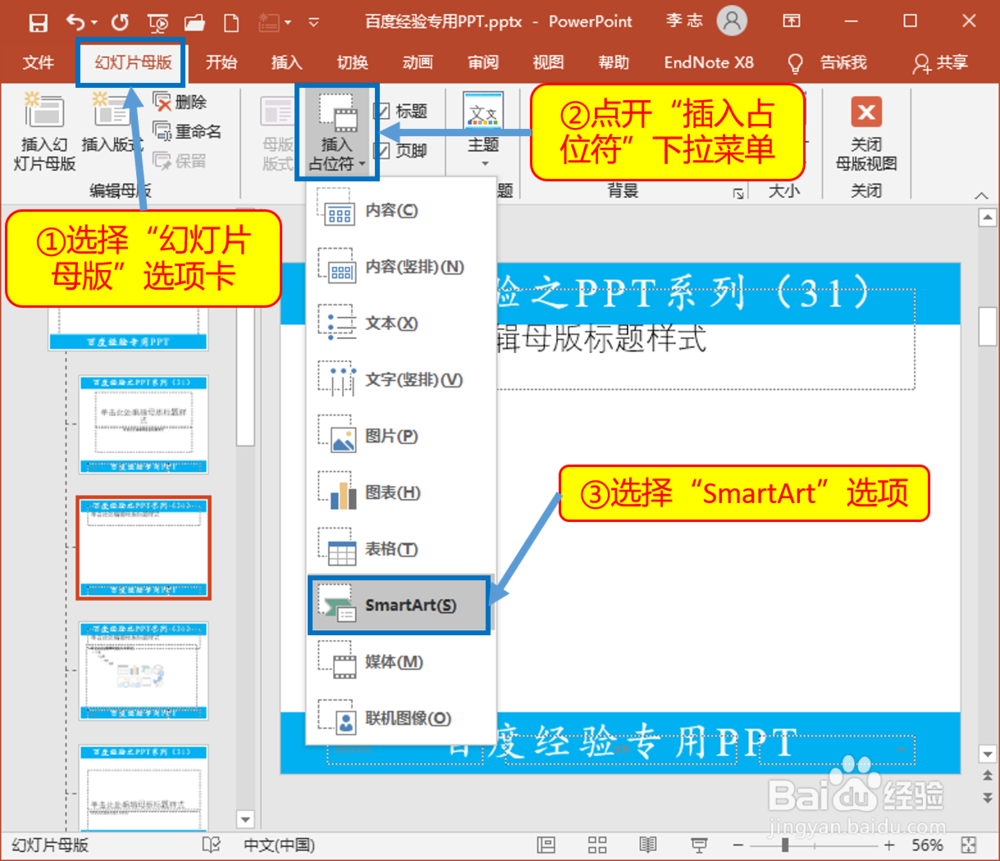Viewport: 1000px width, 861px height.
Task: Start Slide Show from status bar
Action: click(699, 846)
